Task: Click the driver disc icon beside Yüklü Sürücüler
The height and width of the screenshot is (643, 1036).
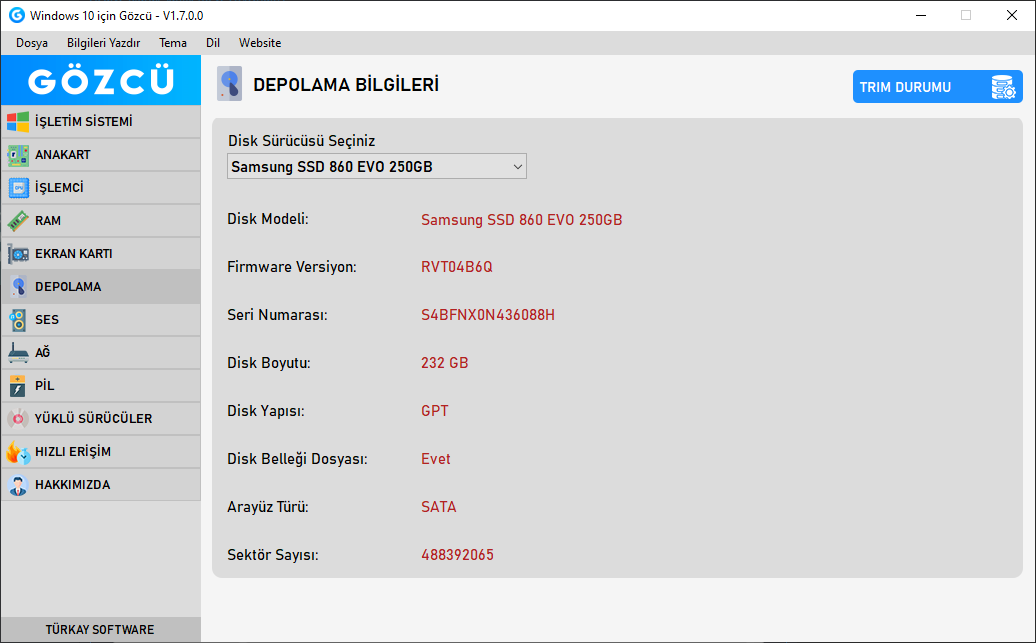Action: coord(18,419)
